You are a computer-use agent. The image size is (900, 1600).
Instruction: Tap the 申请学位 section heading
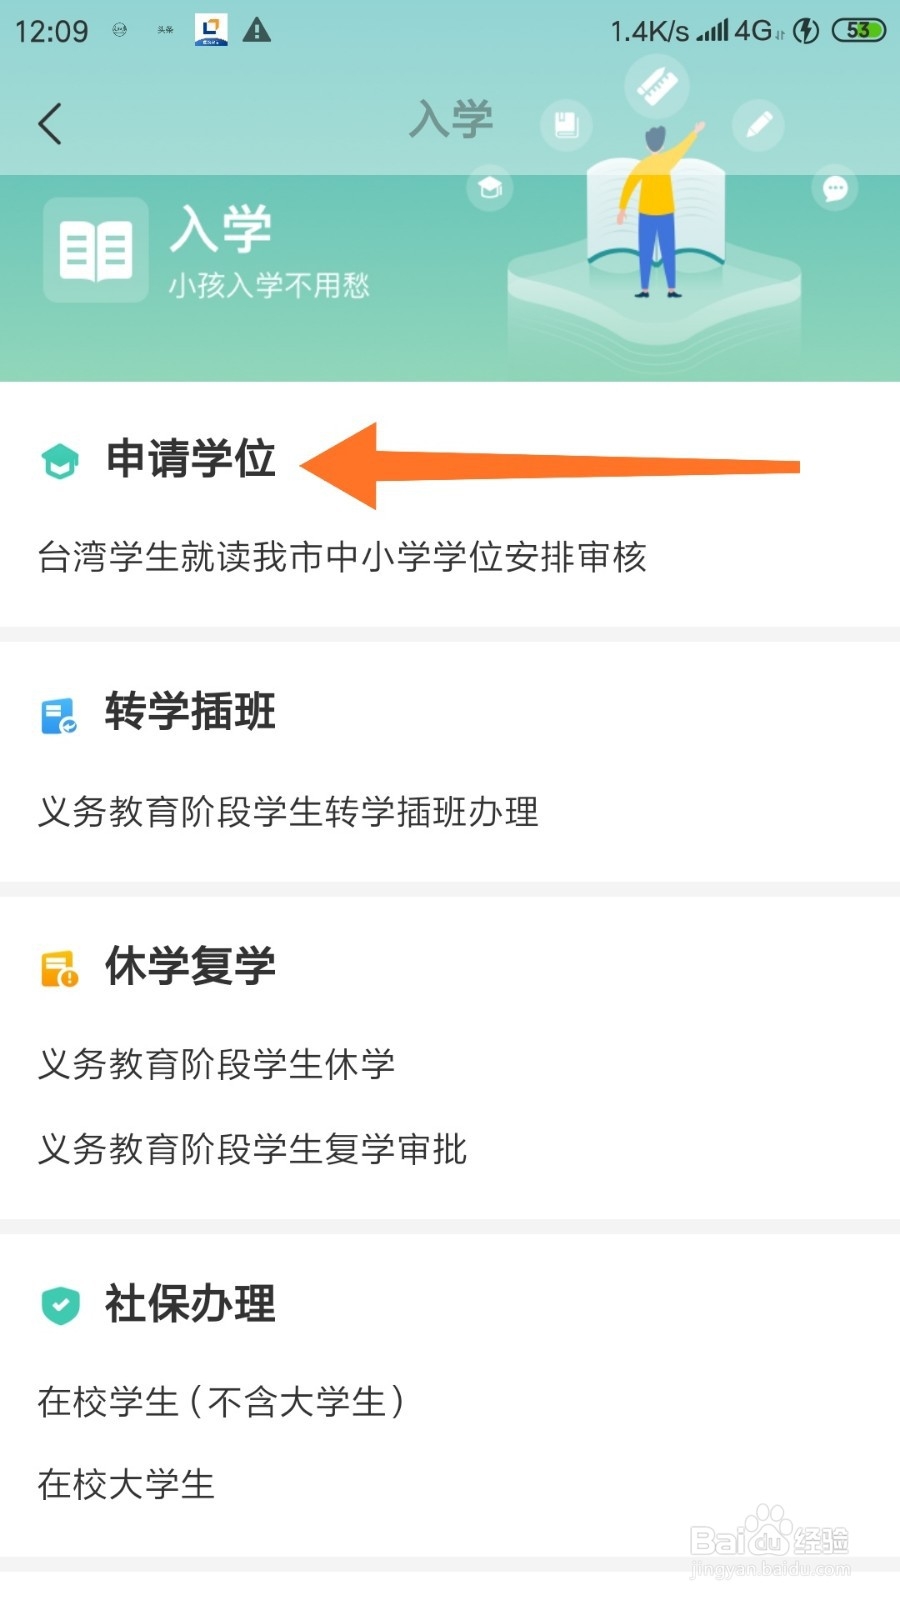coord(190,459)
